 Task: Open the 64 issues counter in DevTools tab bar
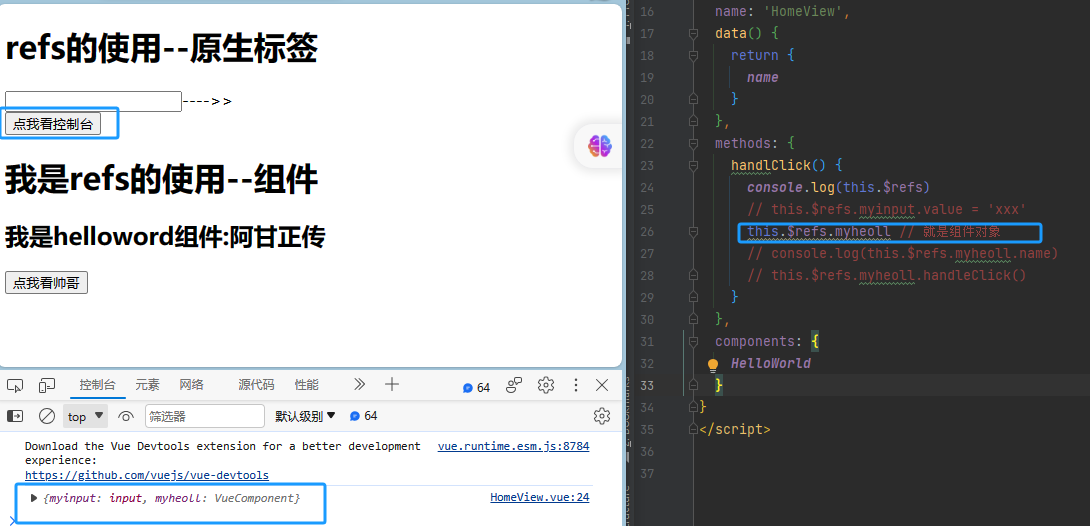click(x=476, y=387)
